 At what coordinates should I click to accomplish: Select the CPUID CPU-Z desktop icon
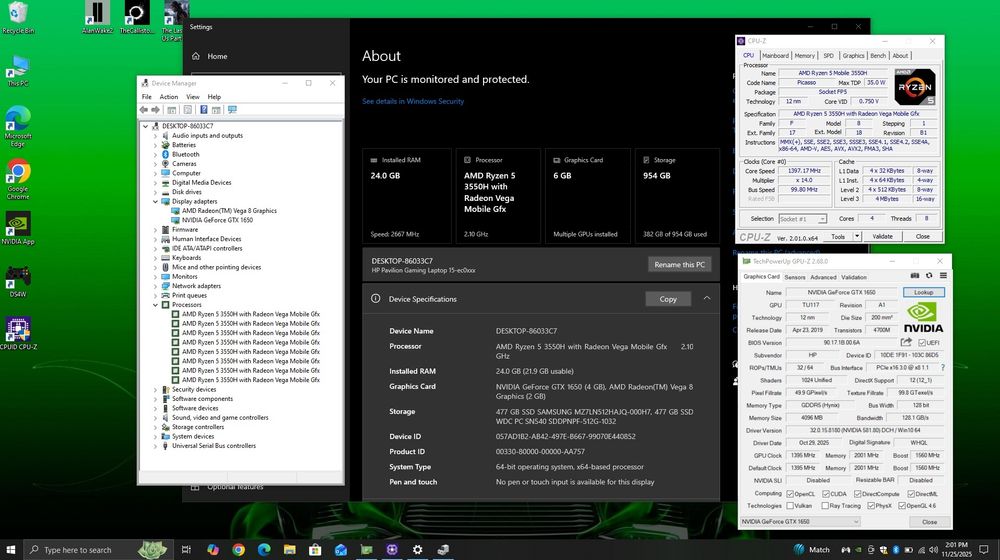click(x=18, y=333)
